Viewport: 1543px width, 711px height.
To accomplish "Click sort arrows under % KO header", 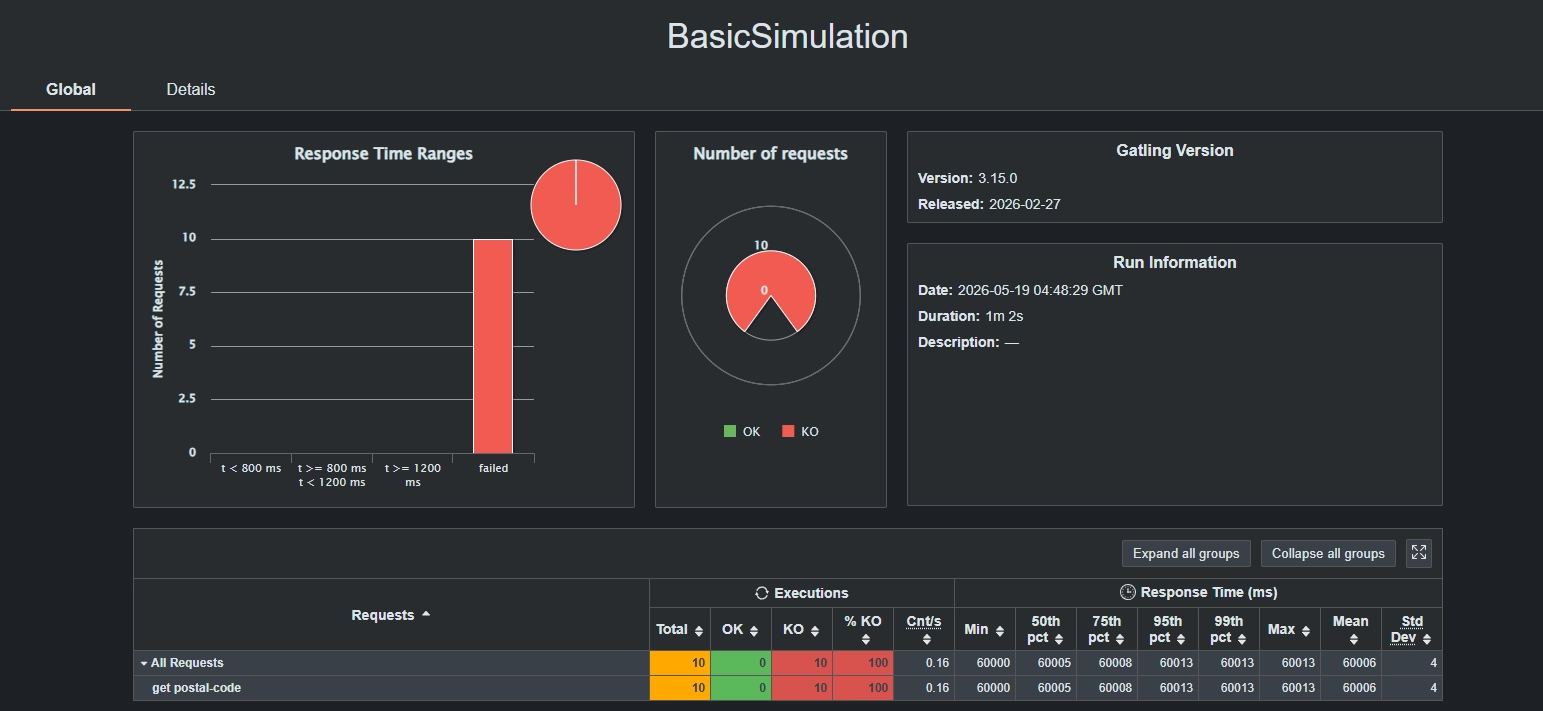I will pos(865,639).
